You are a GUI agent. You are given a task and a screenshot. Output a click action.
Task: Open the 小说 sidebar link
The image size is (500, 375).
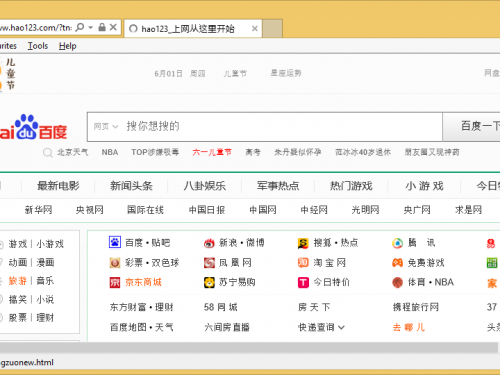45,299
